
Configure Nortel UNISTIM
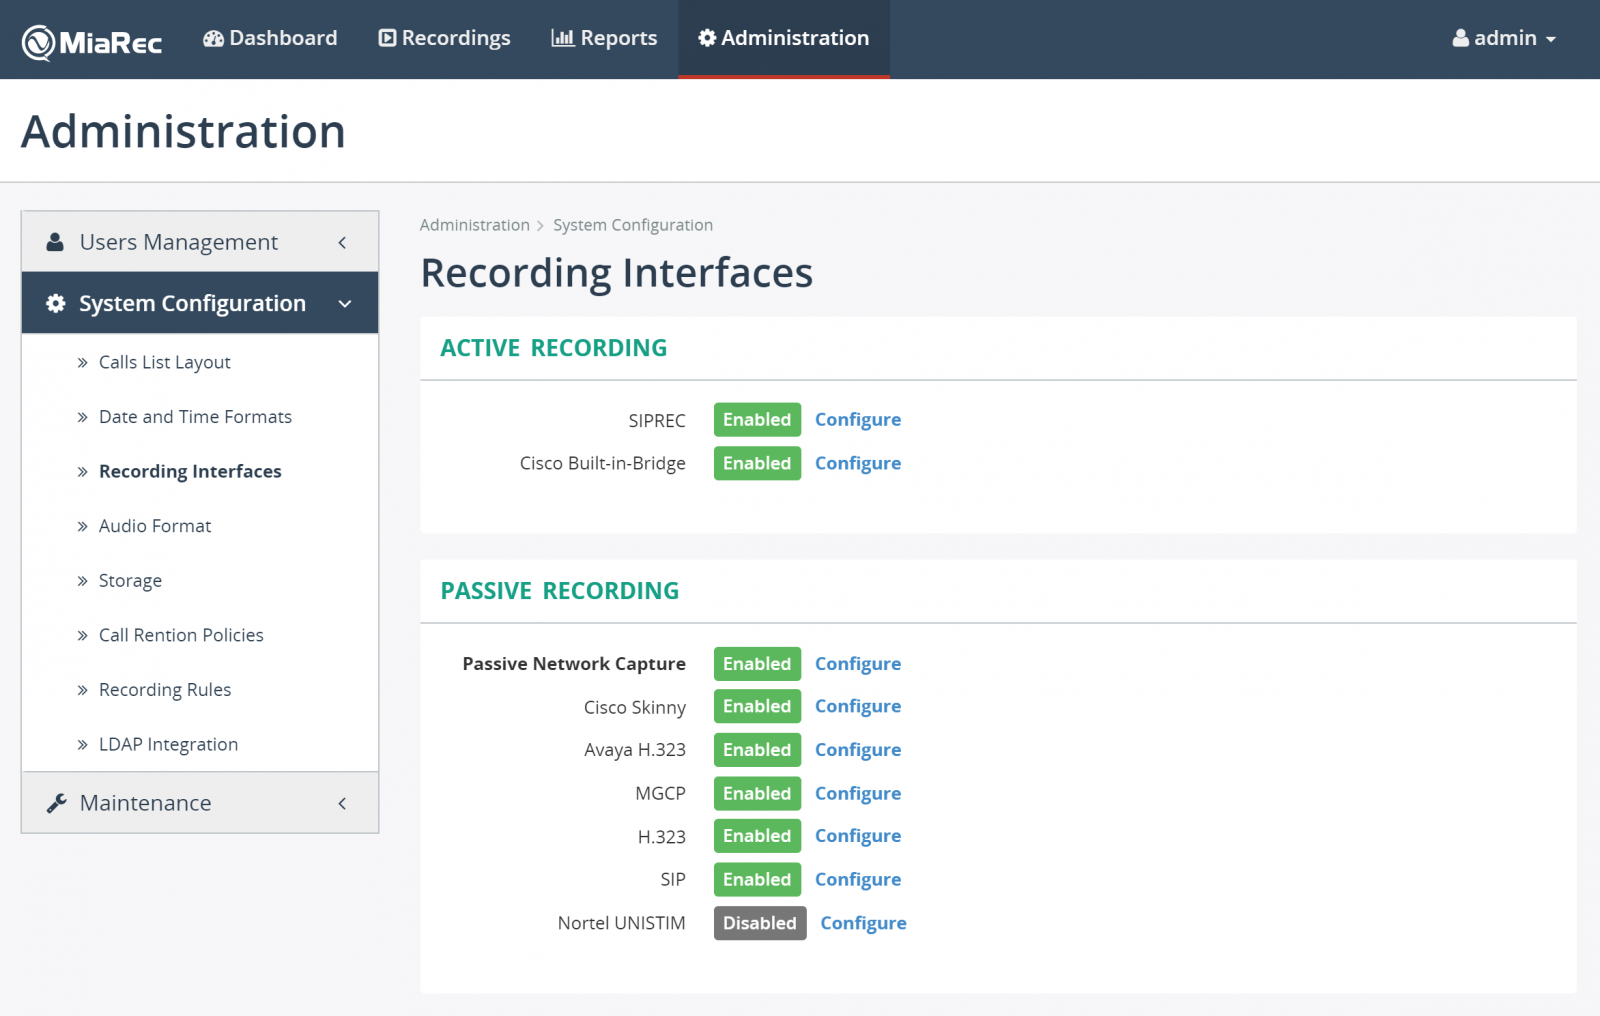tap(864, 923)
